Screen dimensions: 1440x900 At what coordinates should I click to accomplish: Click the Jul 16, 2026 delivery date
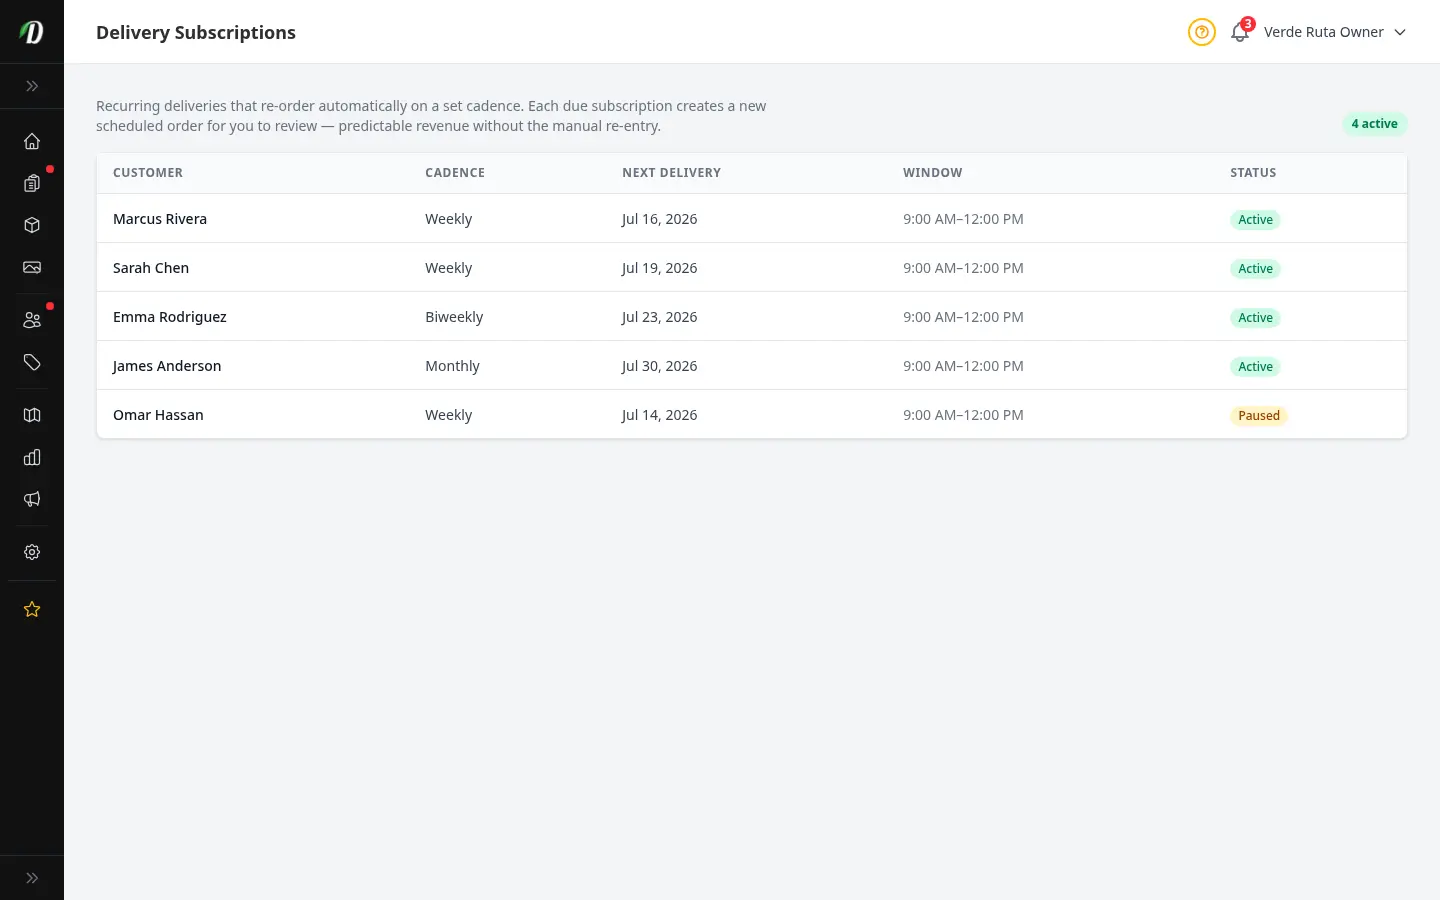pos(659,219)
